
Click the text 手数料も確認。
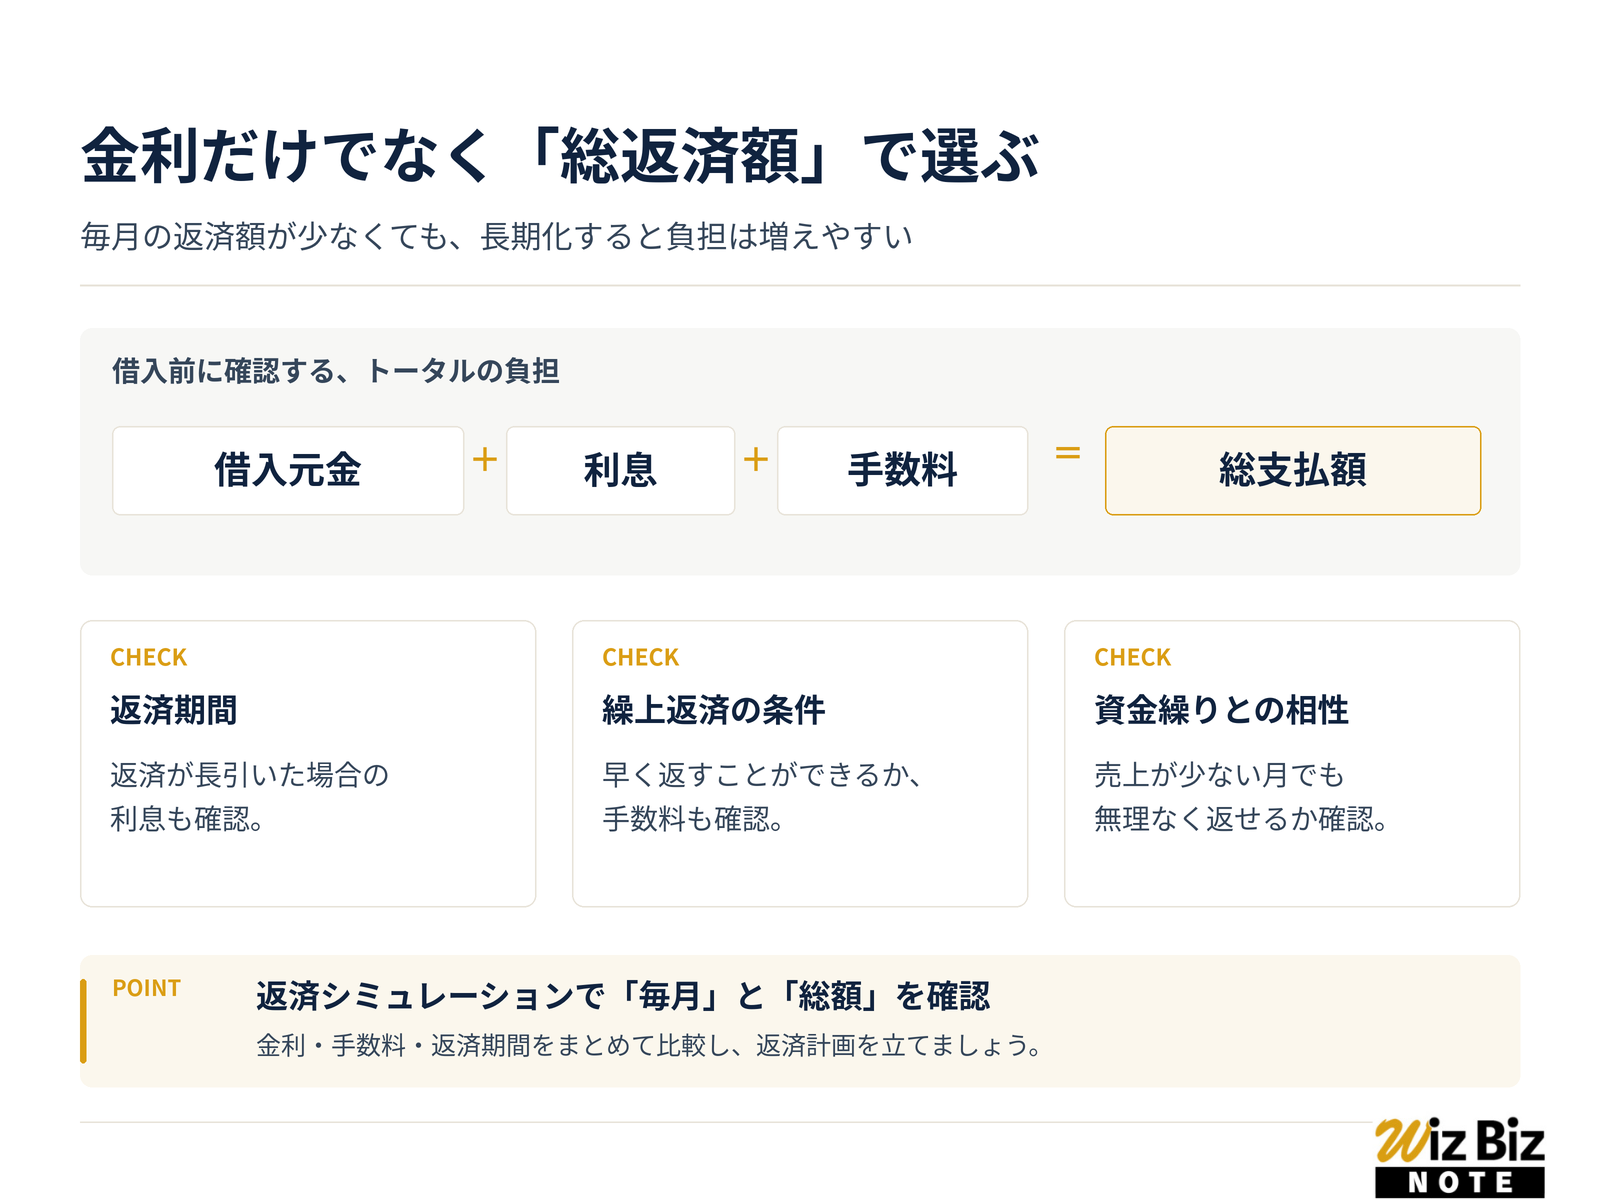[693, 819]
